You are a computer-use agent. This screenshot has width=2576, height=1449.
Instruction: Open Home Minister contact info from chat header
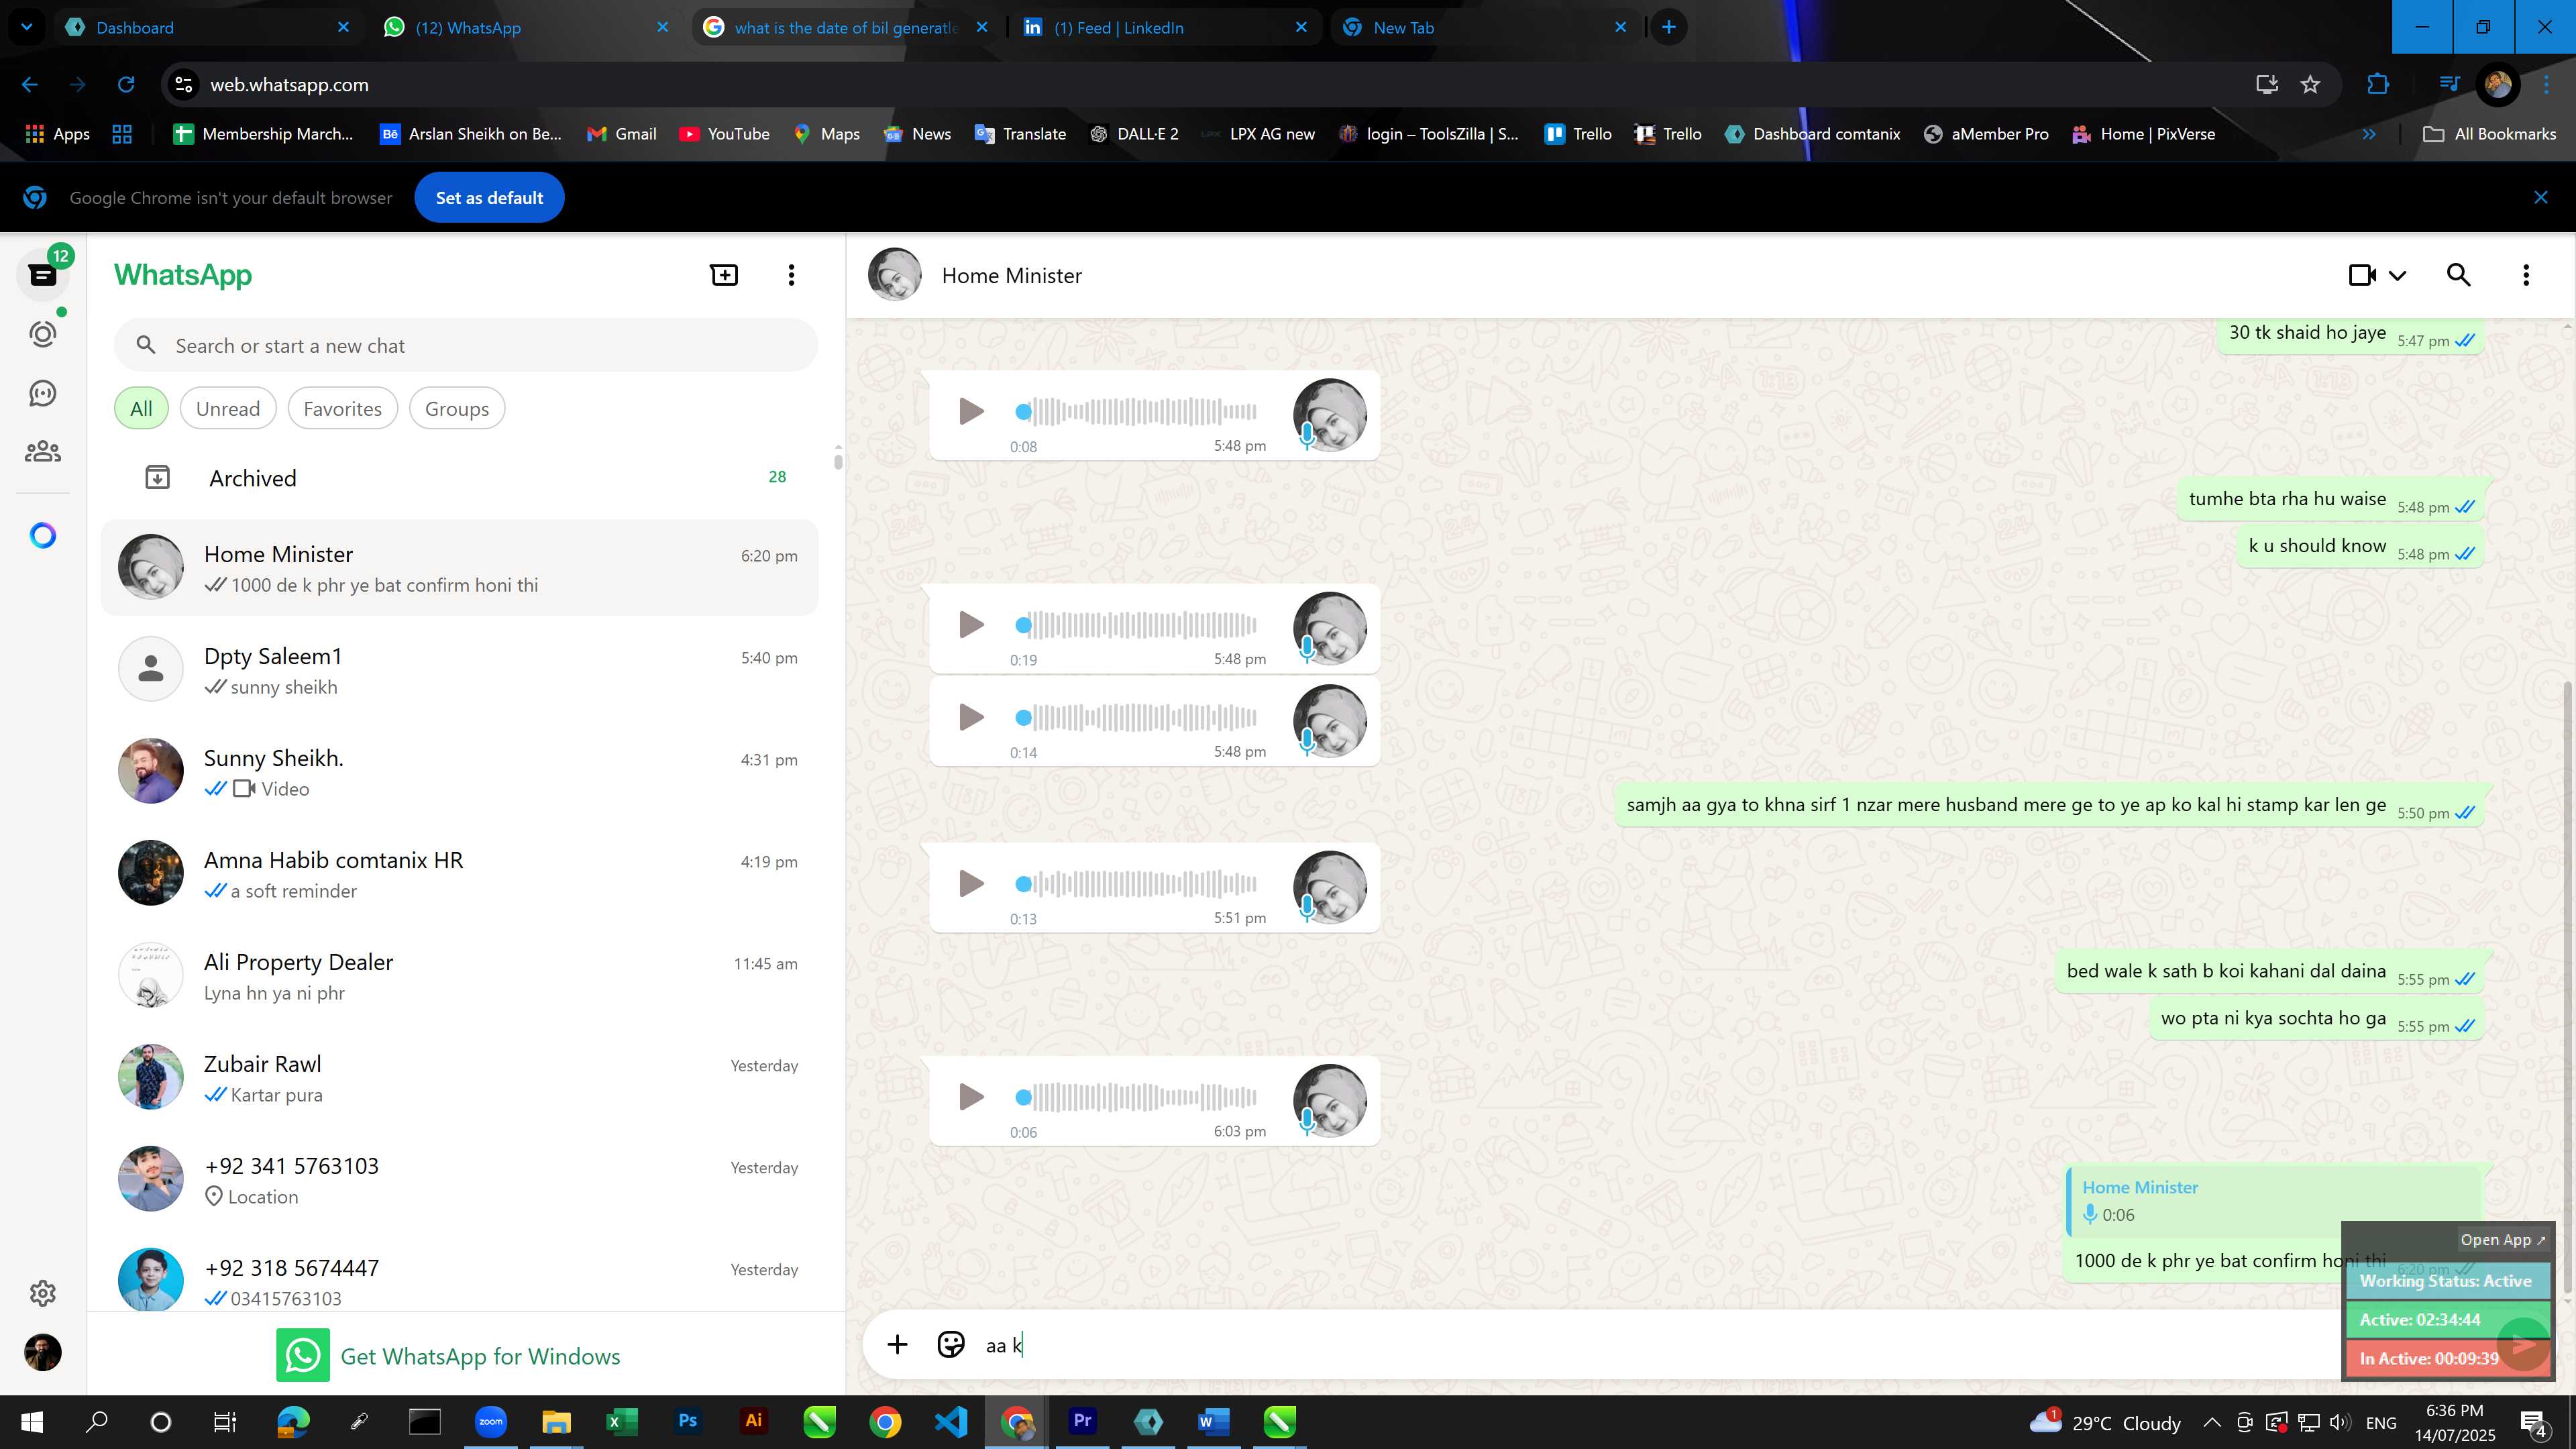(1011, 276)
